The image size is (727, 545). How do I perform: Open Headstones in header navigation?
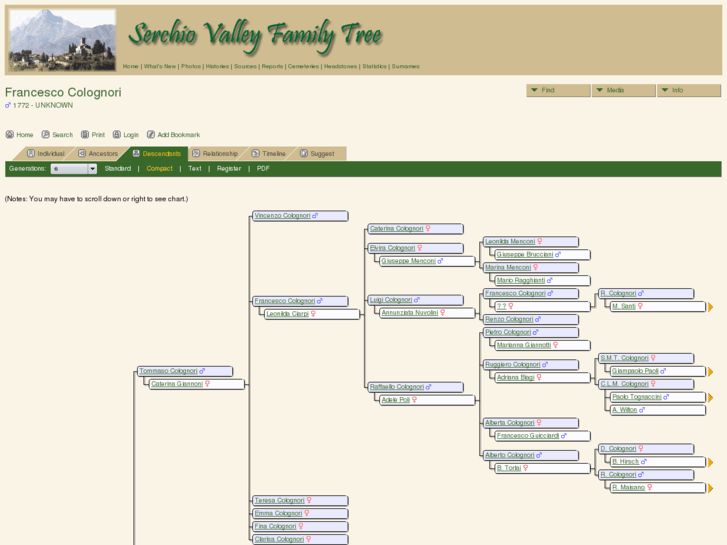[x=340, y=66]
